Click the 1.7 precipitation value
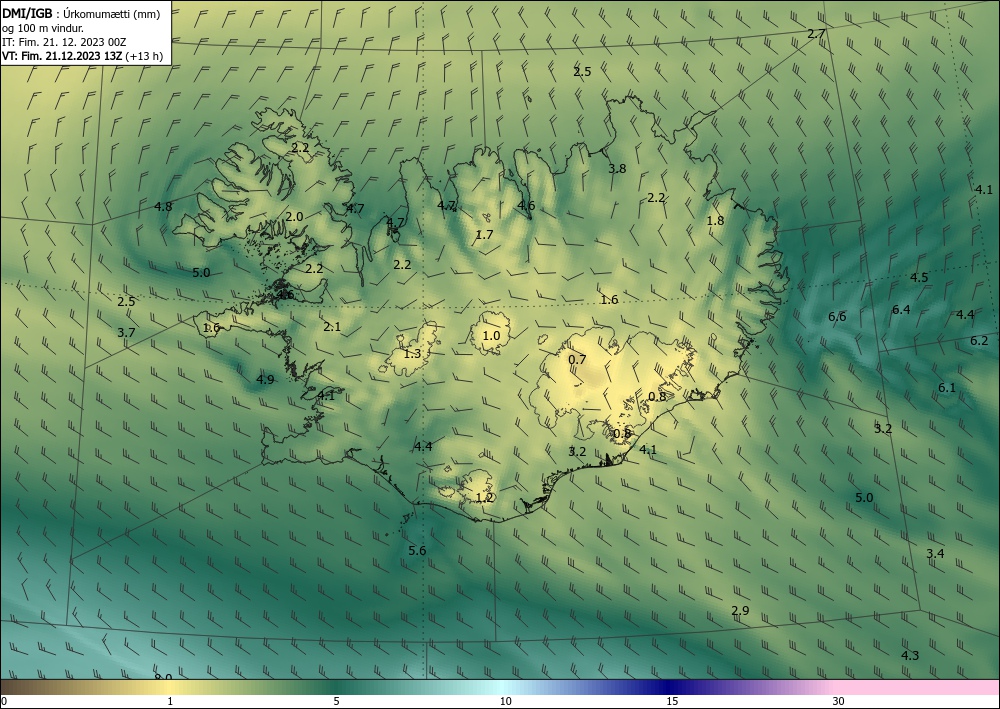The image size is (1000, 709). pyautogui.click(x=485, y=235)
